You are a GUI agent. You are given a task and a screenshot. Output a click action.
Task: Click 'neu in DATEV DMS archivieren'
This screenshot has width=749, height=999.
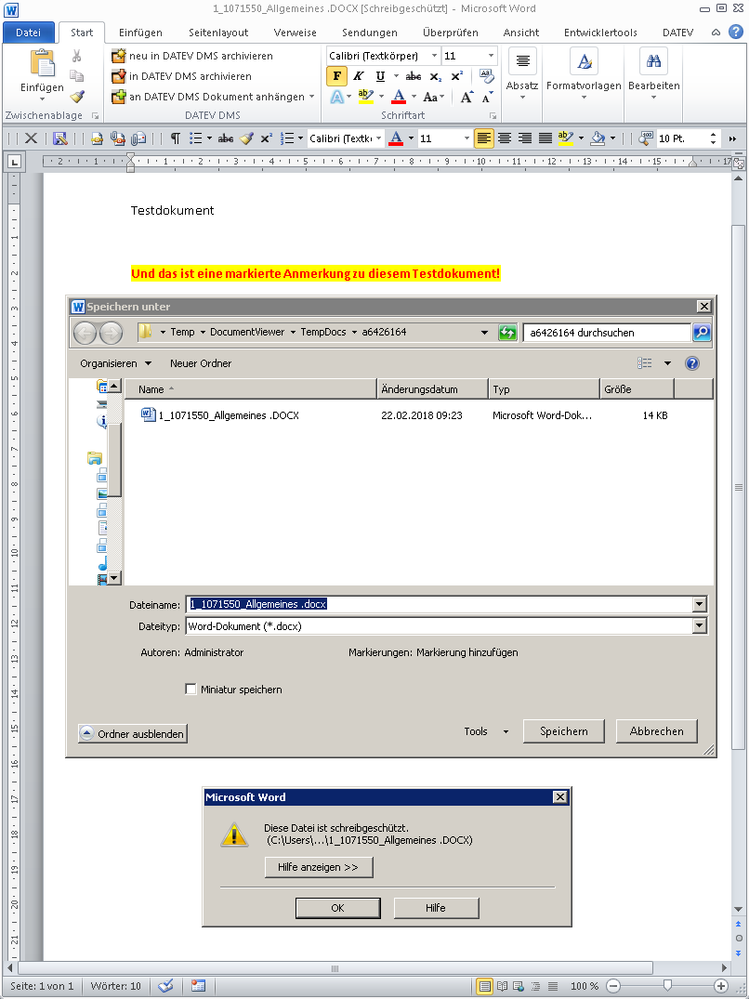(x=192, y=56)
